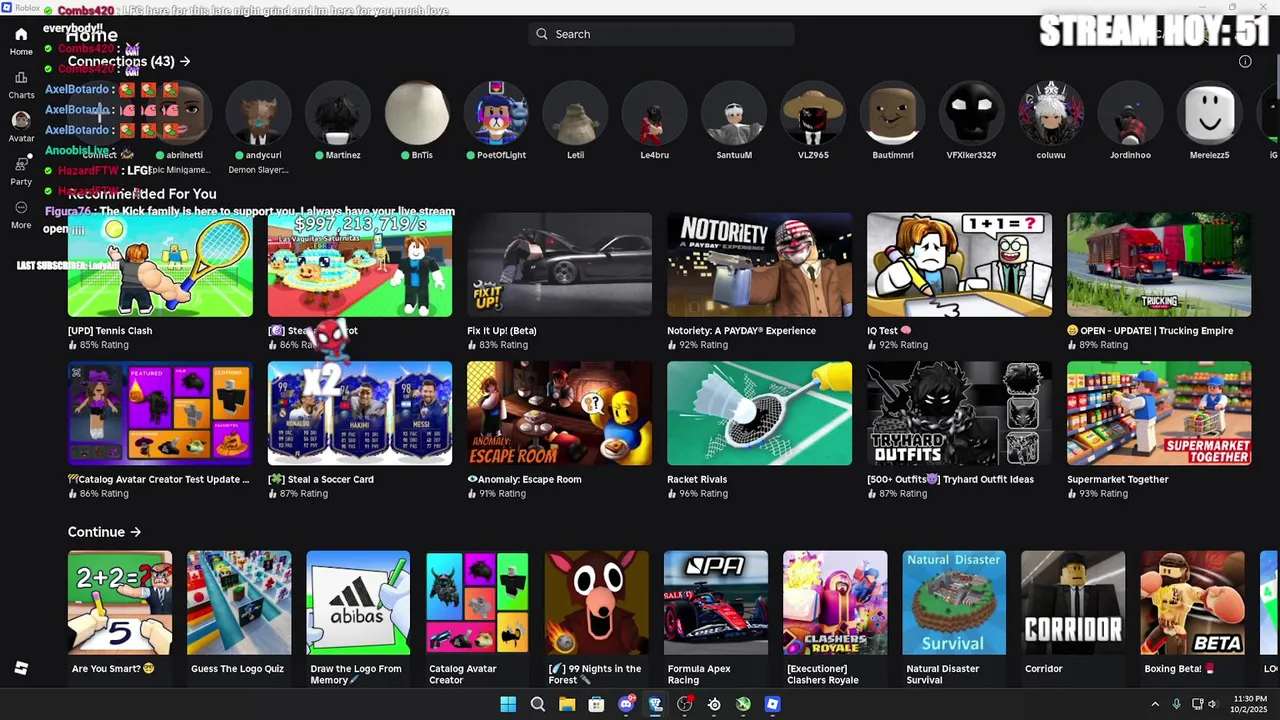Open File Explorer from the taskbar

[x=567, y=704]
